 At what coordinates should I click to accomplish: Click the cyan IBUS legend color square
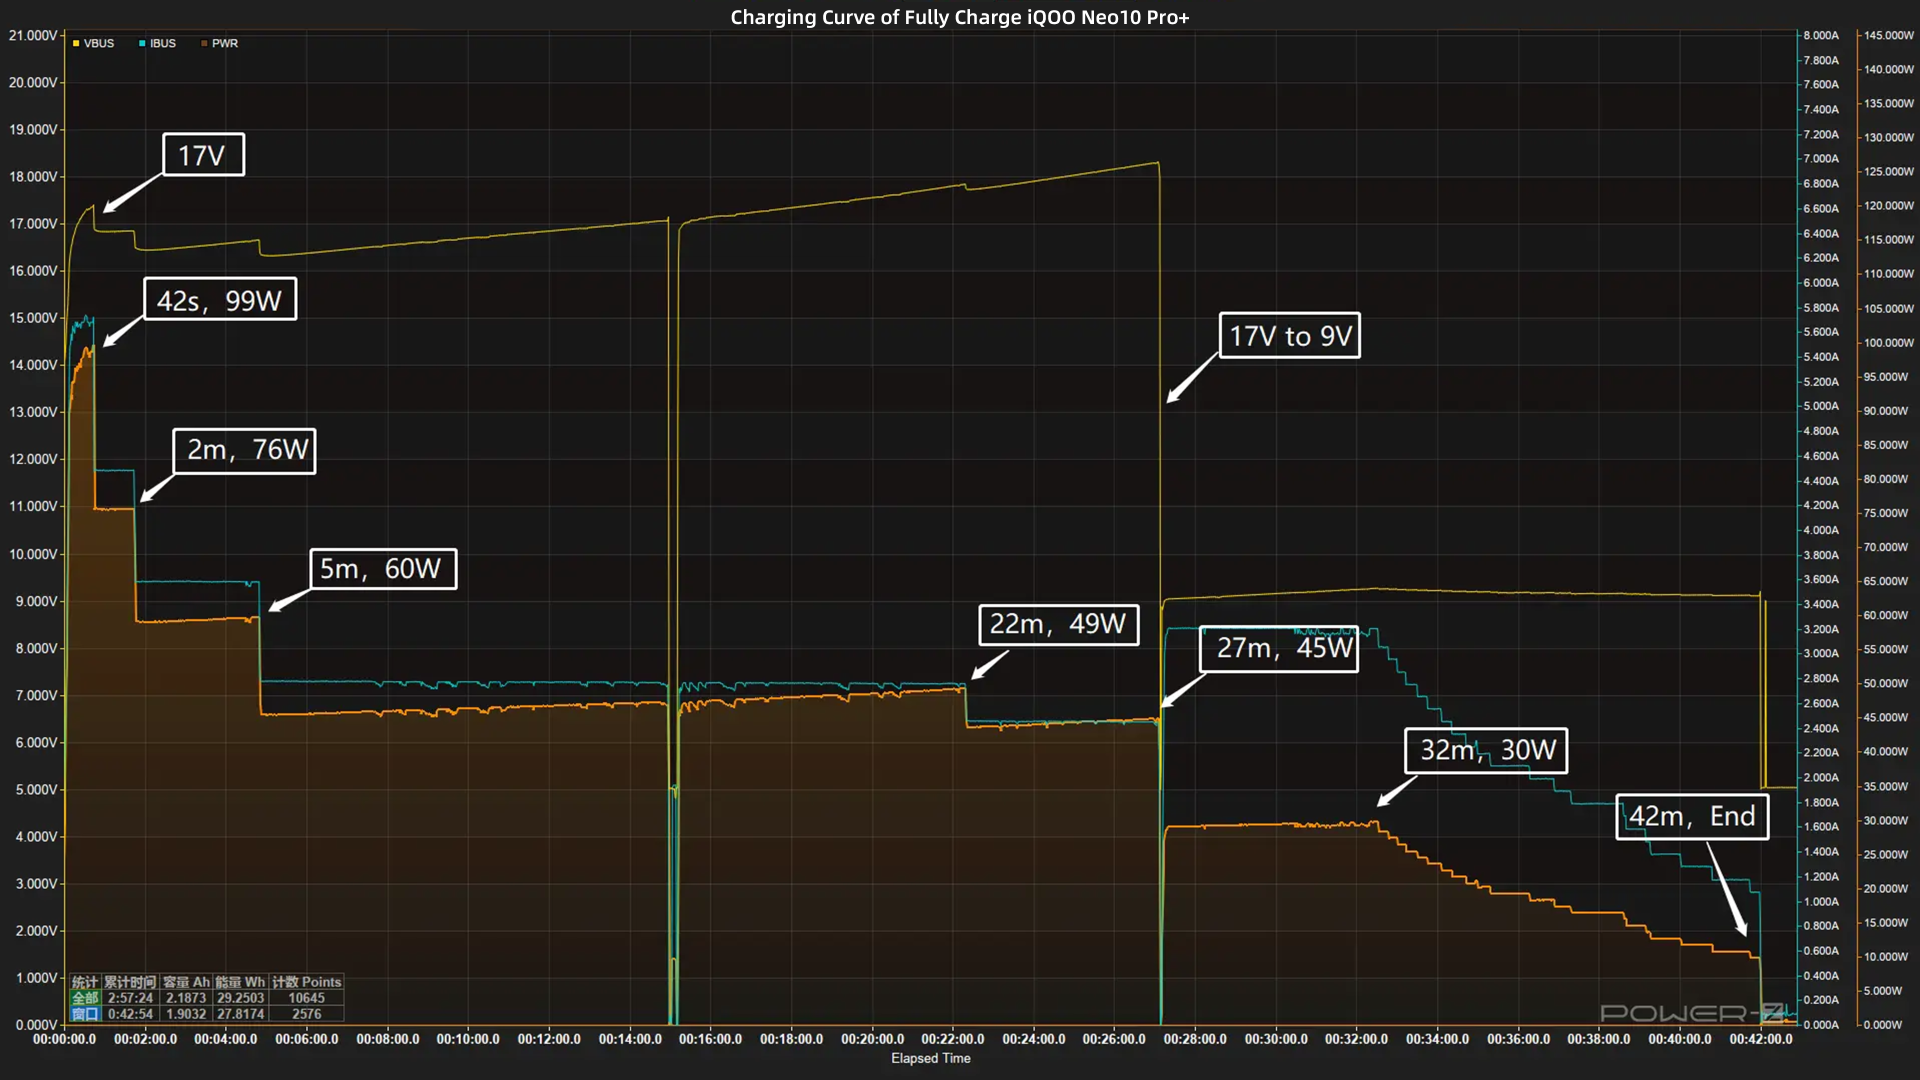(142, 44)
